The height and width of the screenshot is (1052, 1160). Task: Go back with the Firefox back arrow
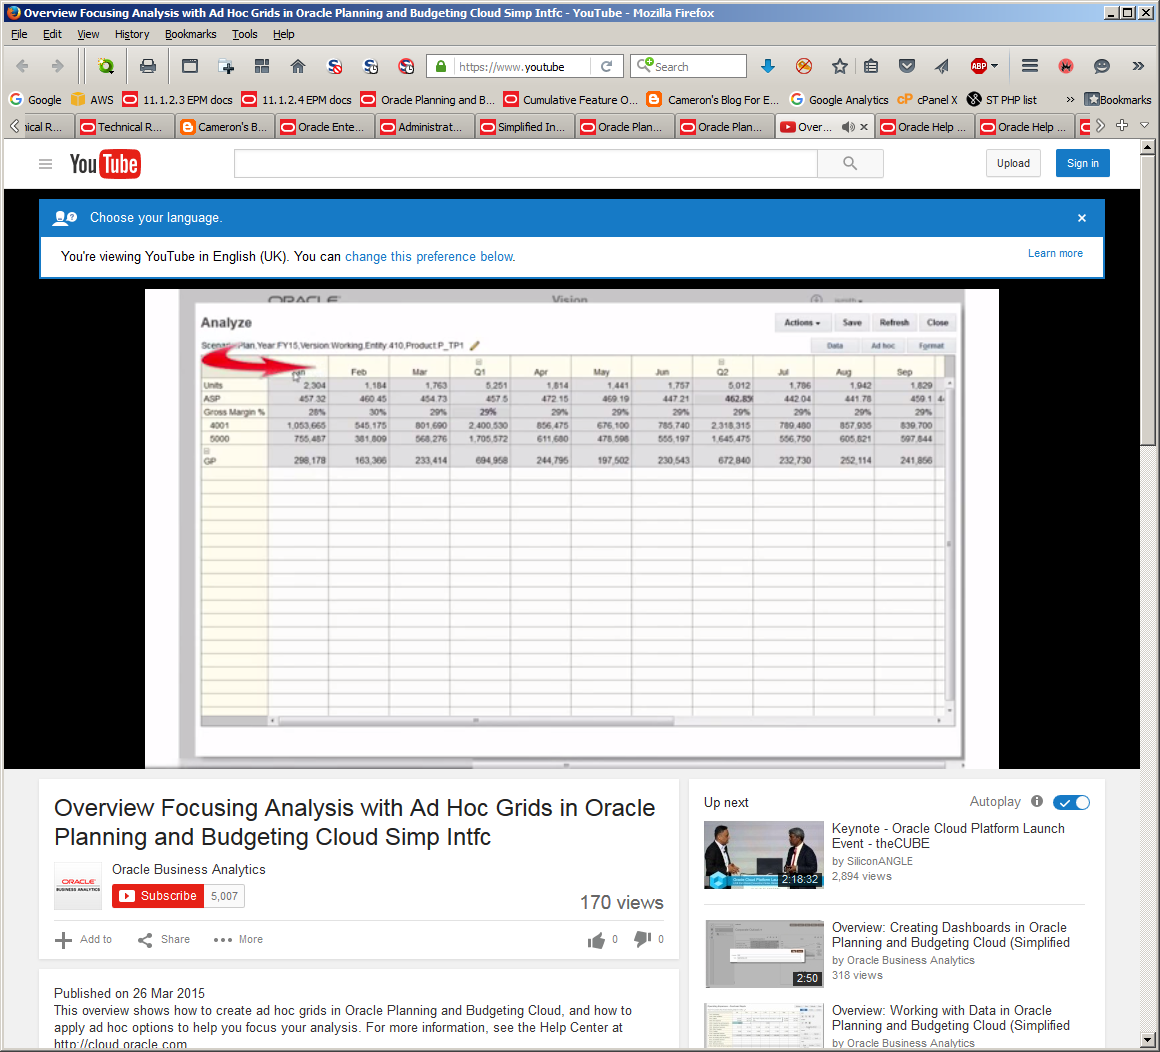[22, 67]
